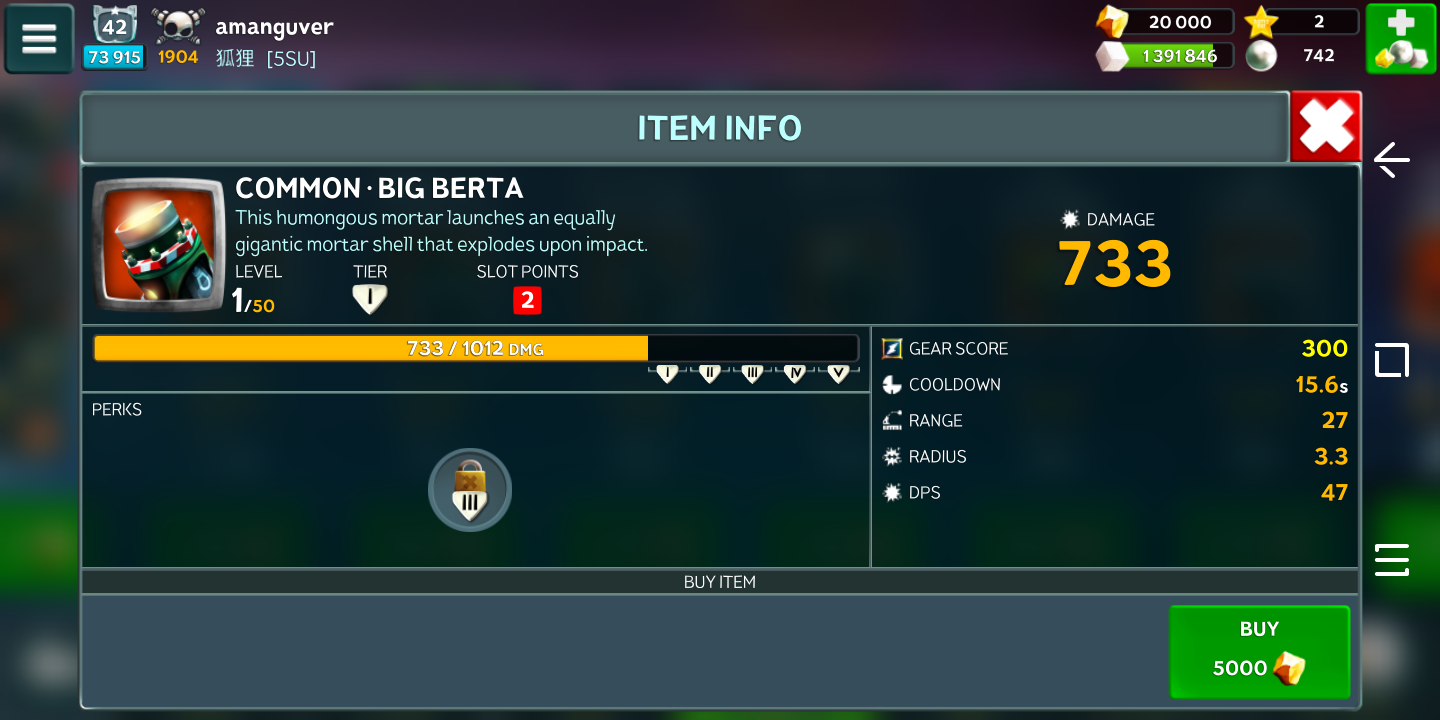Tap the locked tier III perk slot
The height and width of the screenshot is (720, 1440).
click(x=469, y=490)
